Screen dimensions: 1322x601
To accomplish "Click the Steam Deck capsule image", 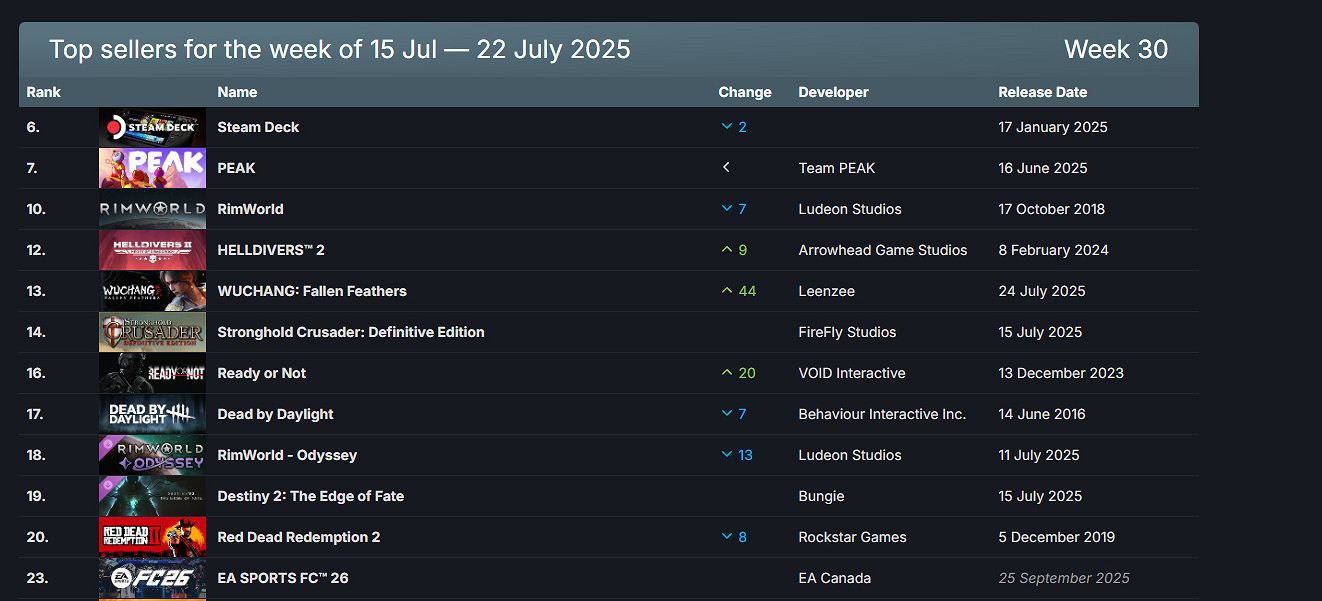I will click(151, 127).
